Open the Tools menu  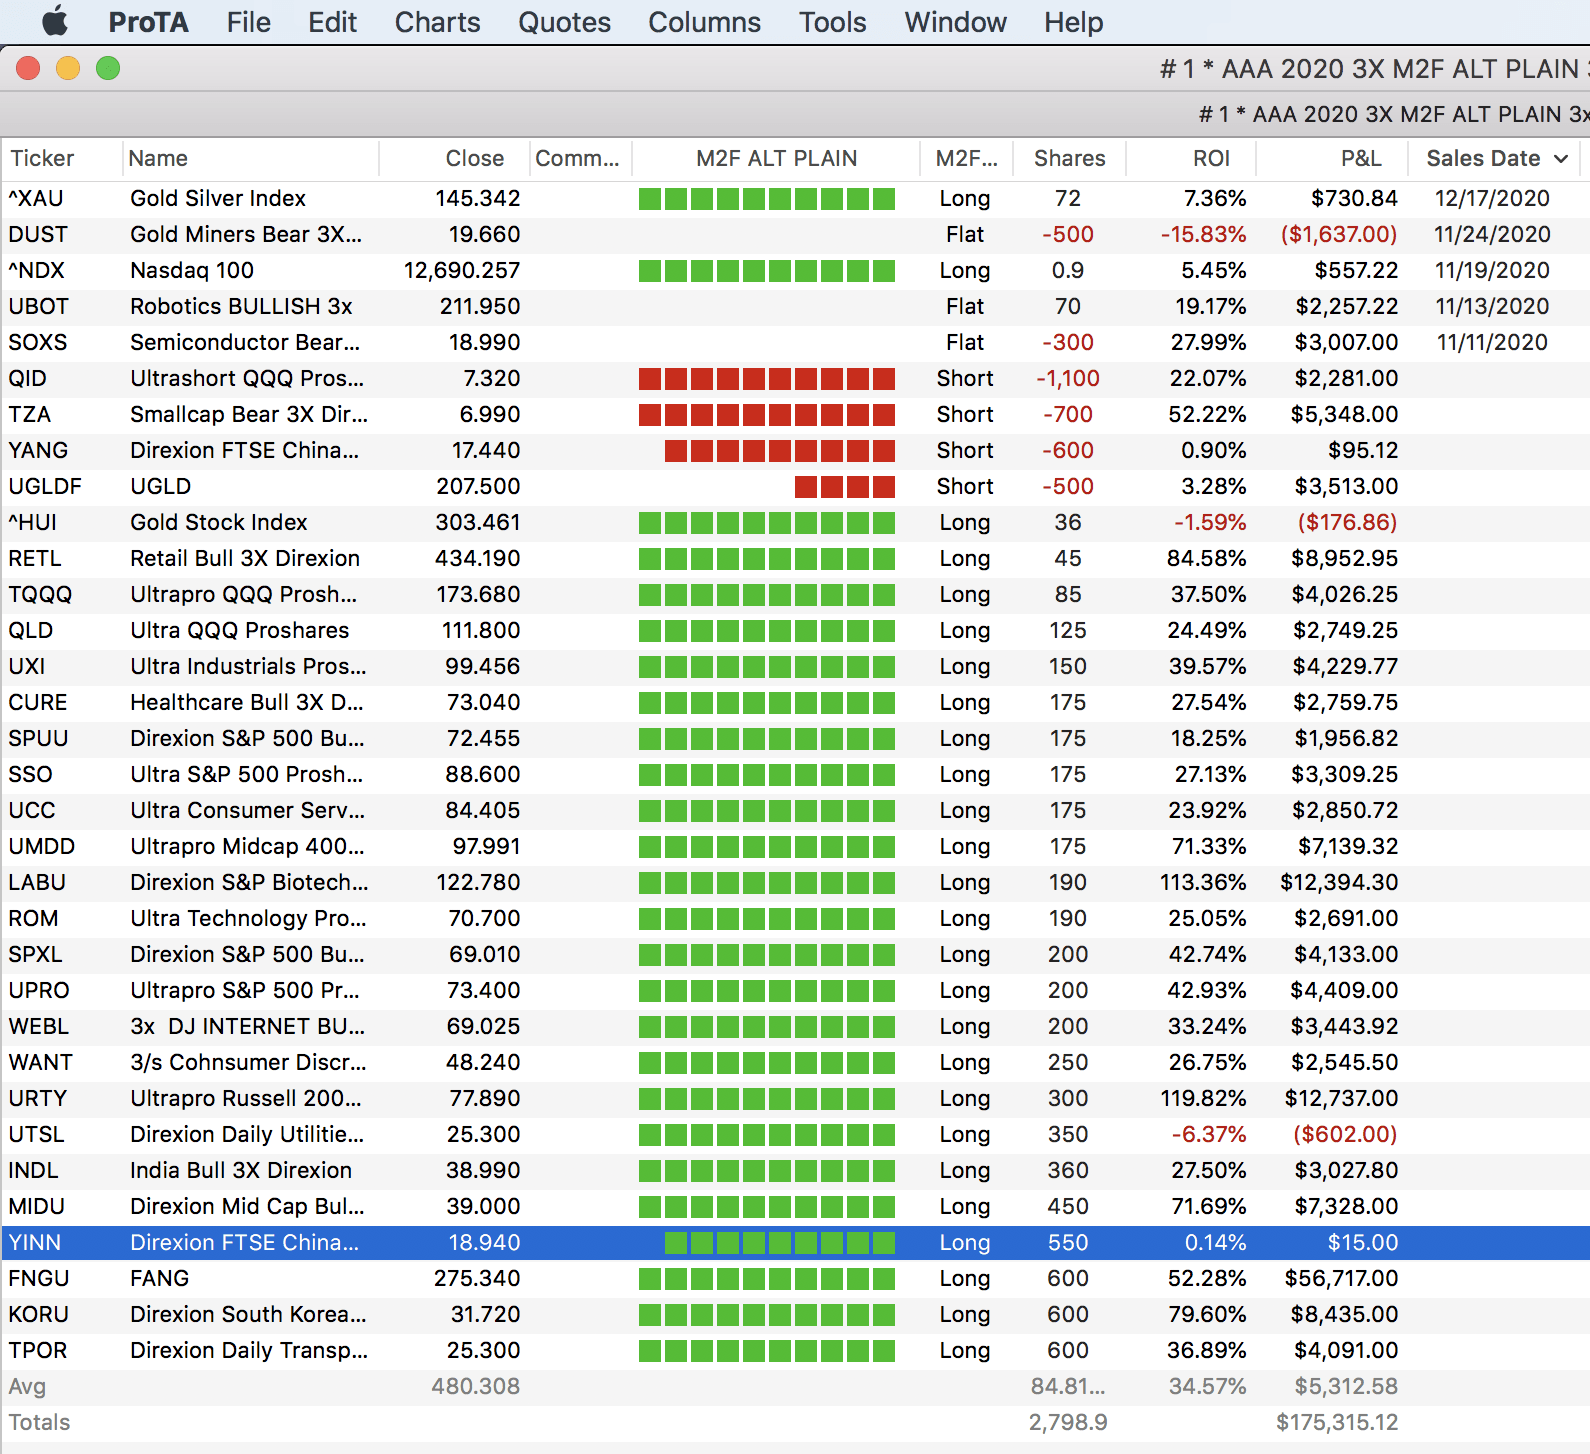point(832,22)
